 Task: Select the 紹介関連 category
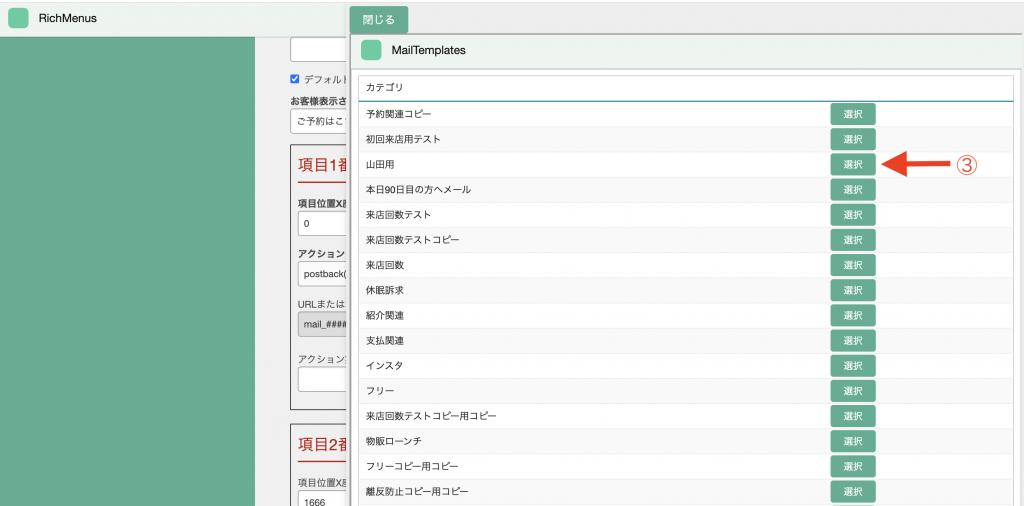tap(853, 315)
